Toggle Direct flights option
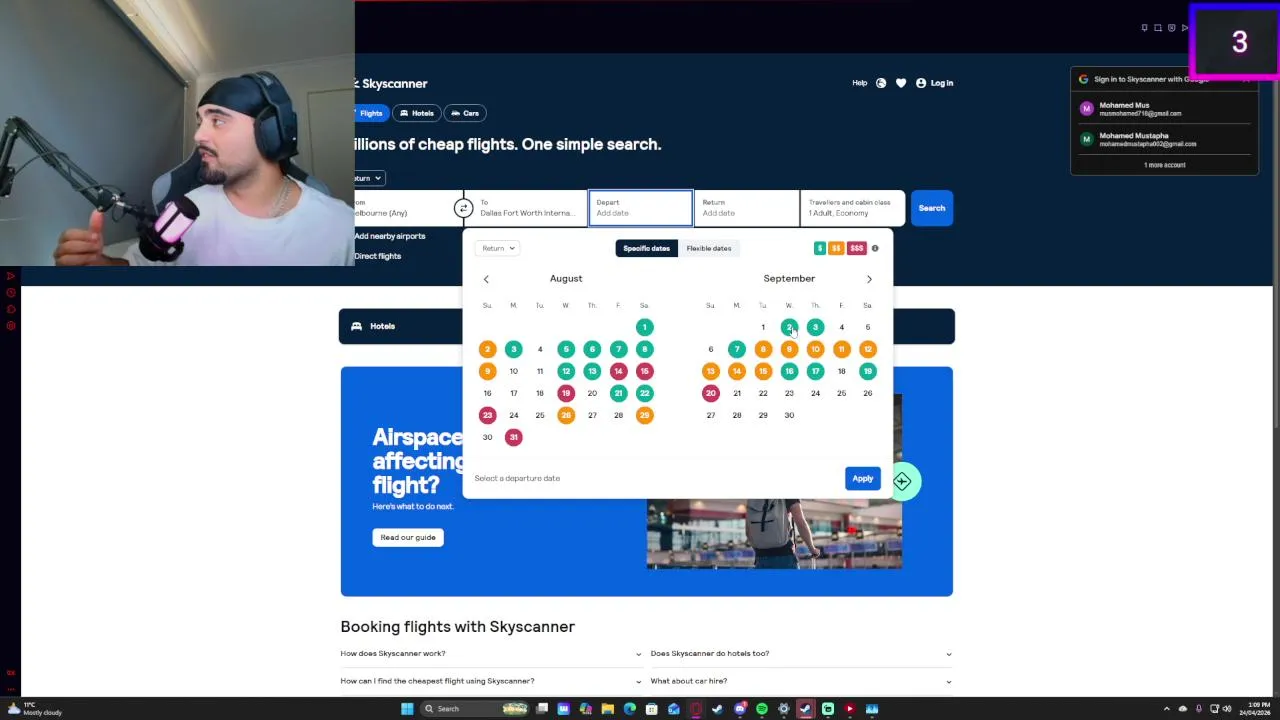The width and height of the screenshot is (1280, 720). (377, 256)
